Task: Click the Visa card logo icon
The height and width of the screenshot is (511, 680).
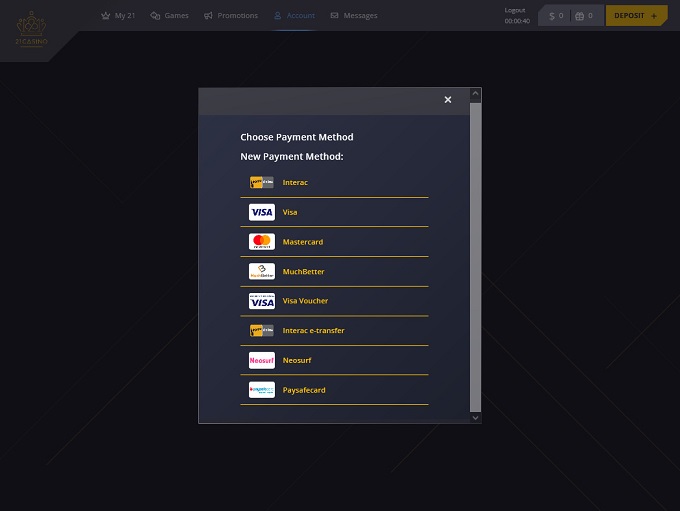Action: tap(261, 212)
